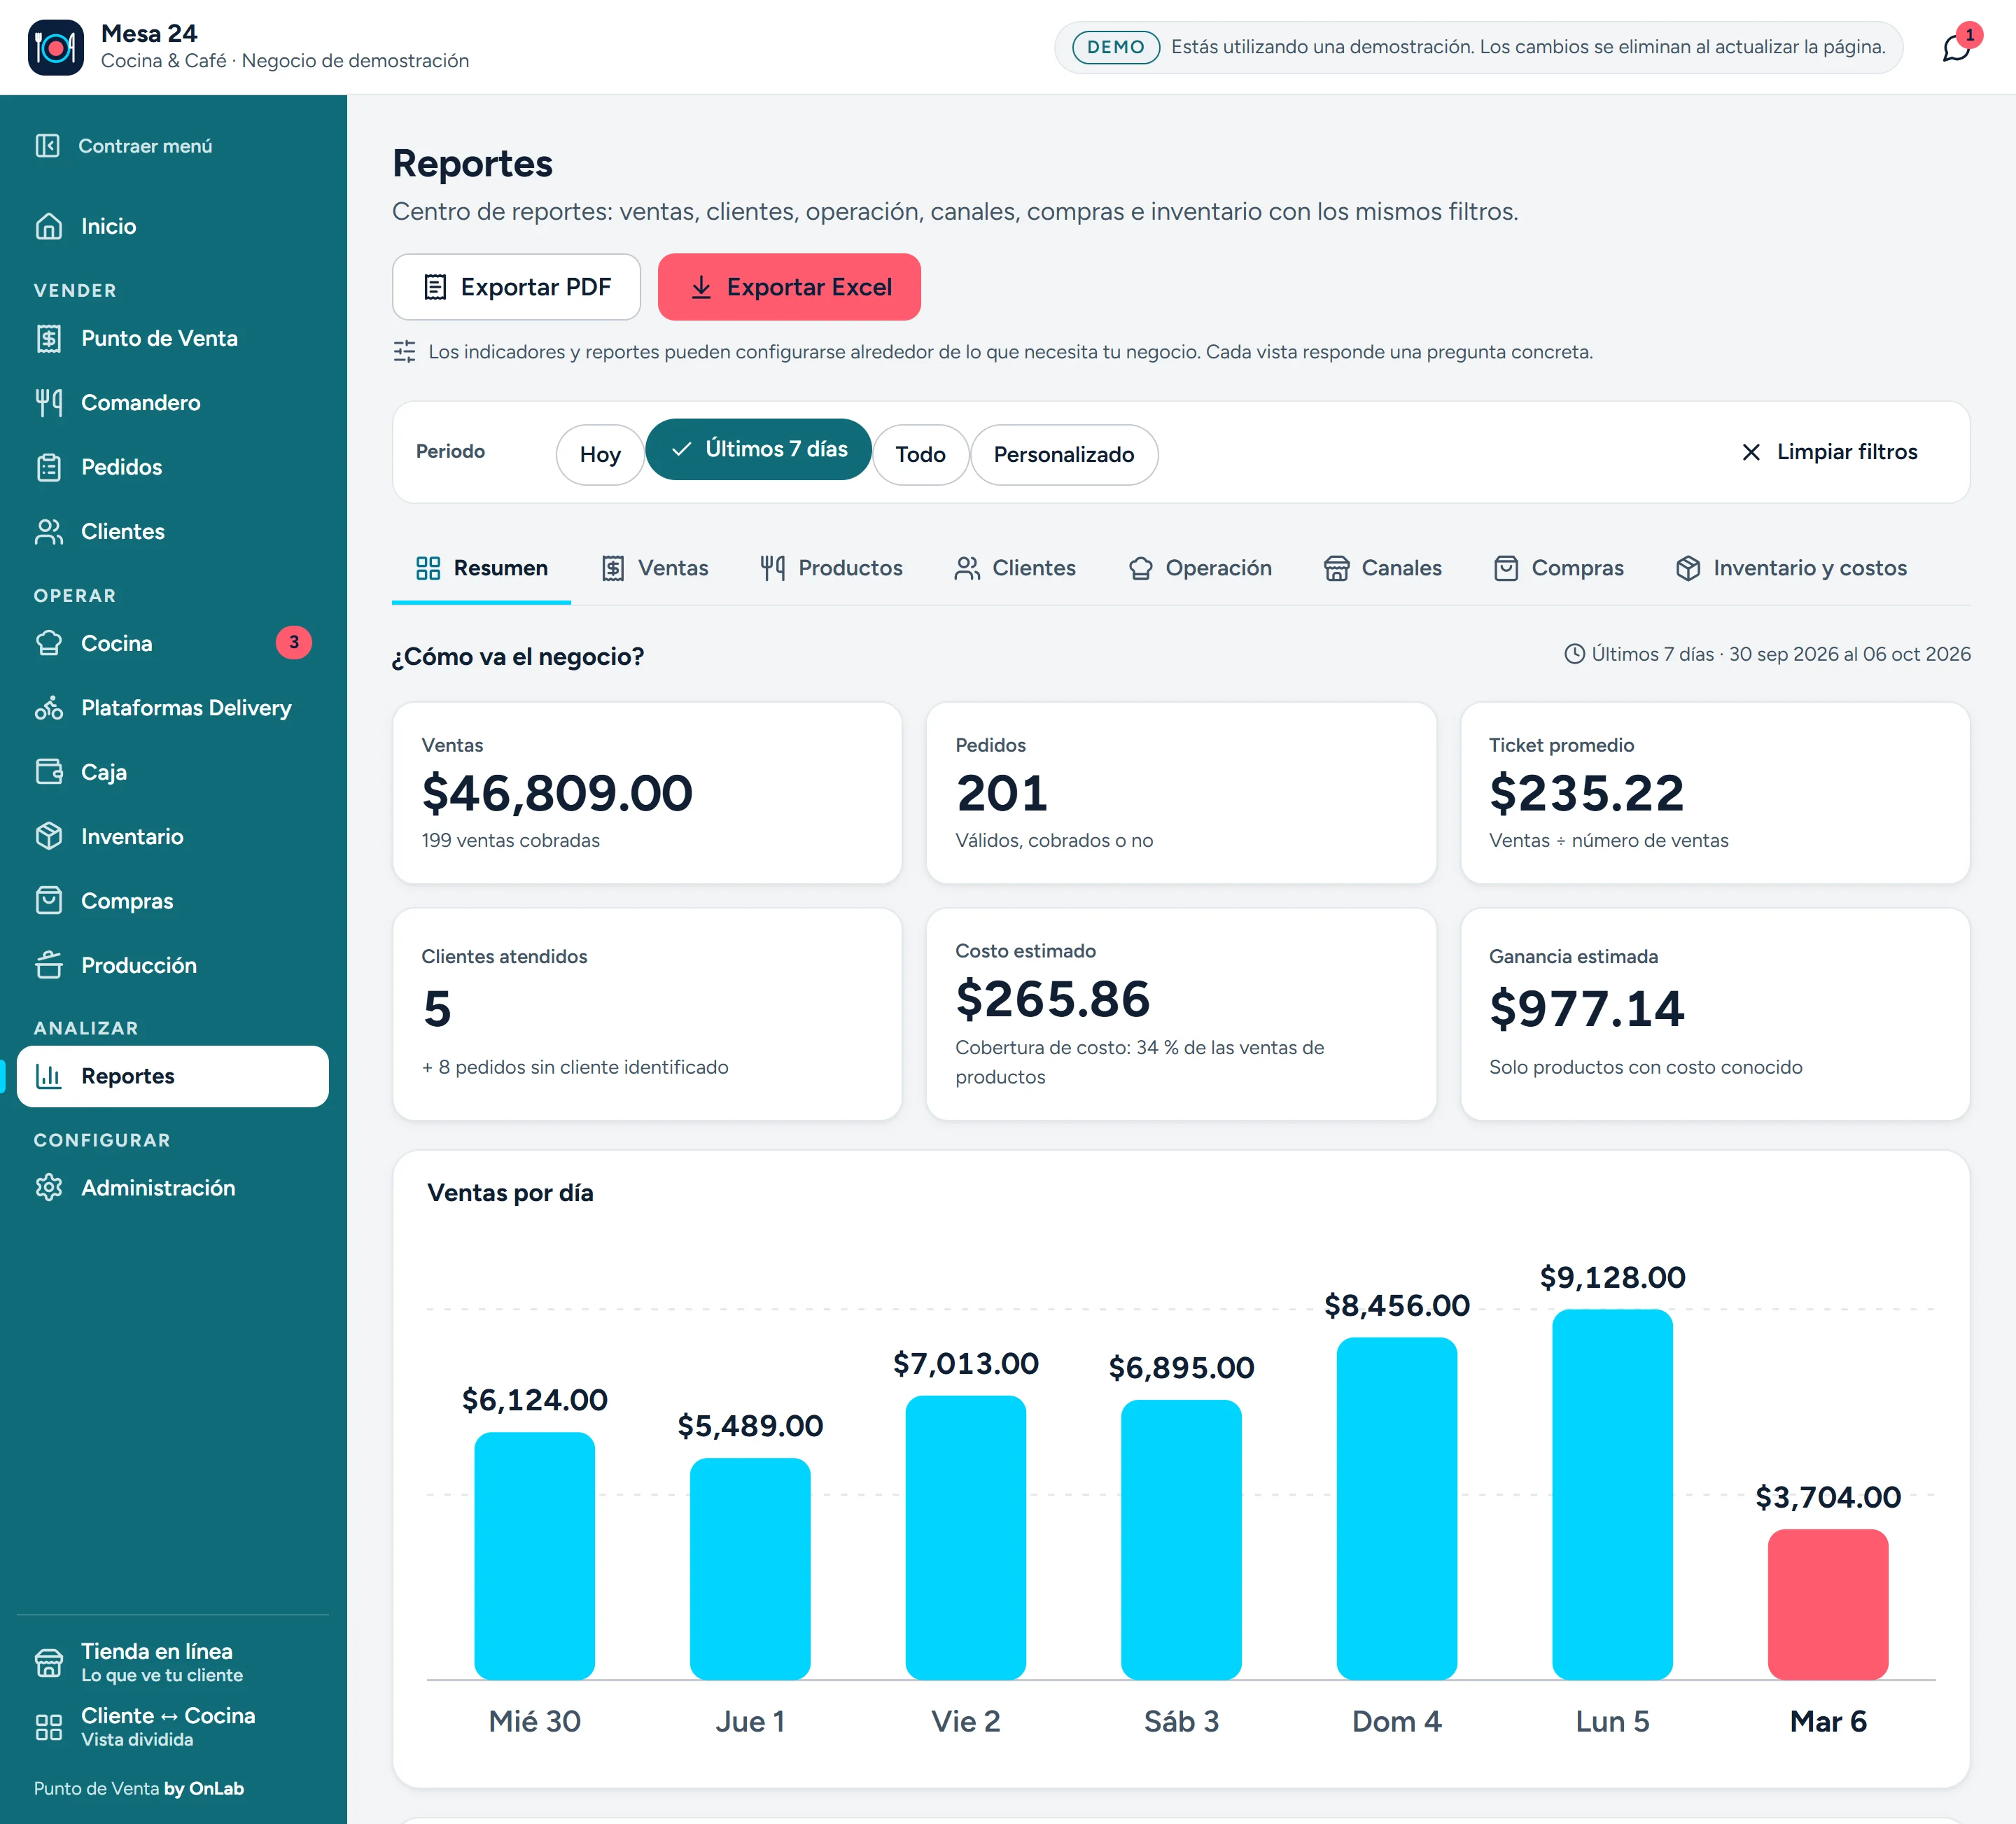Image resolution: width=2016 pixels, height=1824 pixels.
Task: Click Exportar Excel
Action: click(x=789, y=287)
